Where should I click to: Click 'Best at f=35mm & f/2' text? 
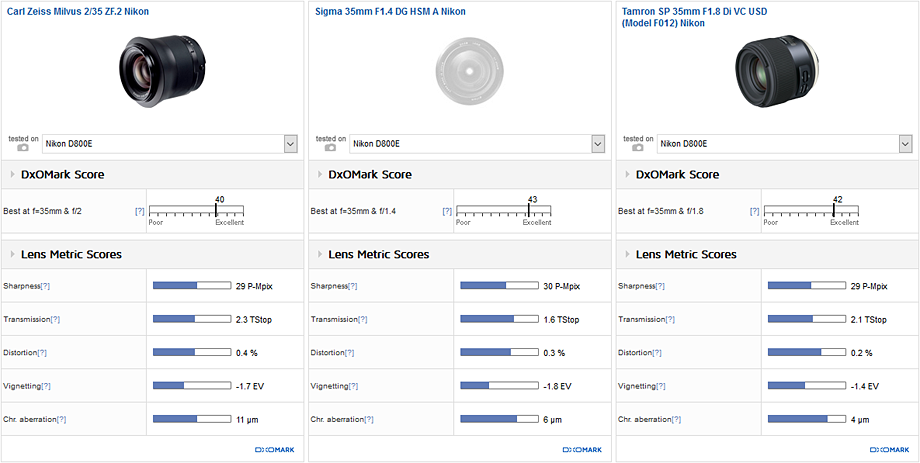(x=41, y=211)
